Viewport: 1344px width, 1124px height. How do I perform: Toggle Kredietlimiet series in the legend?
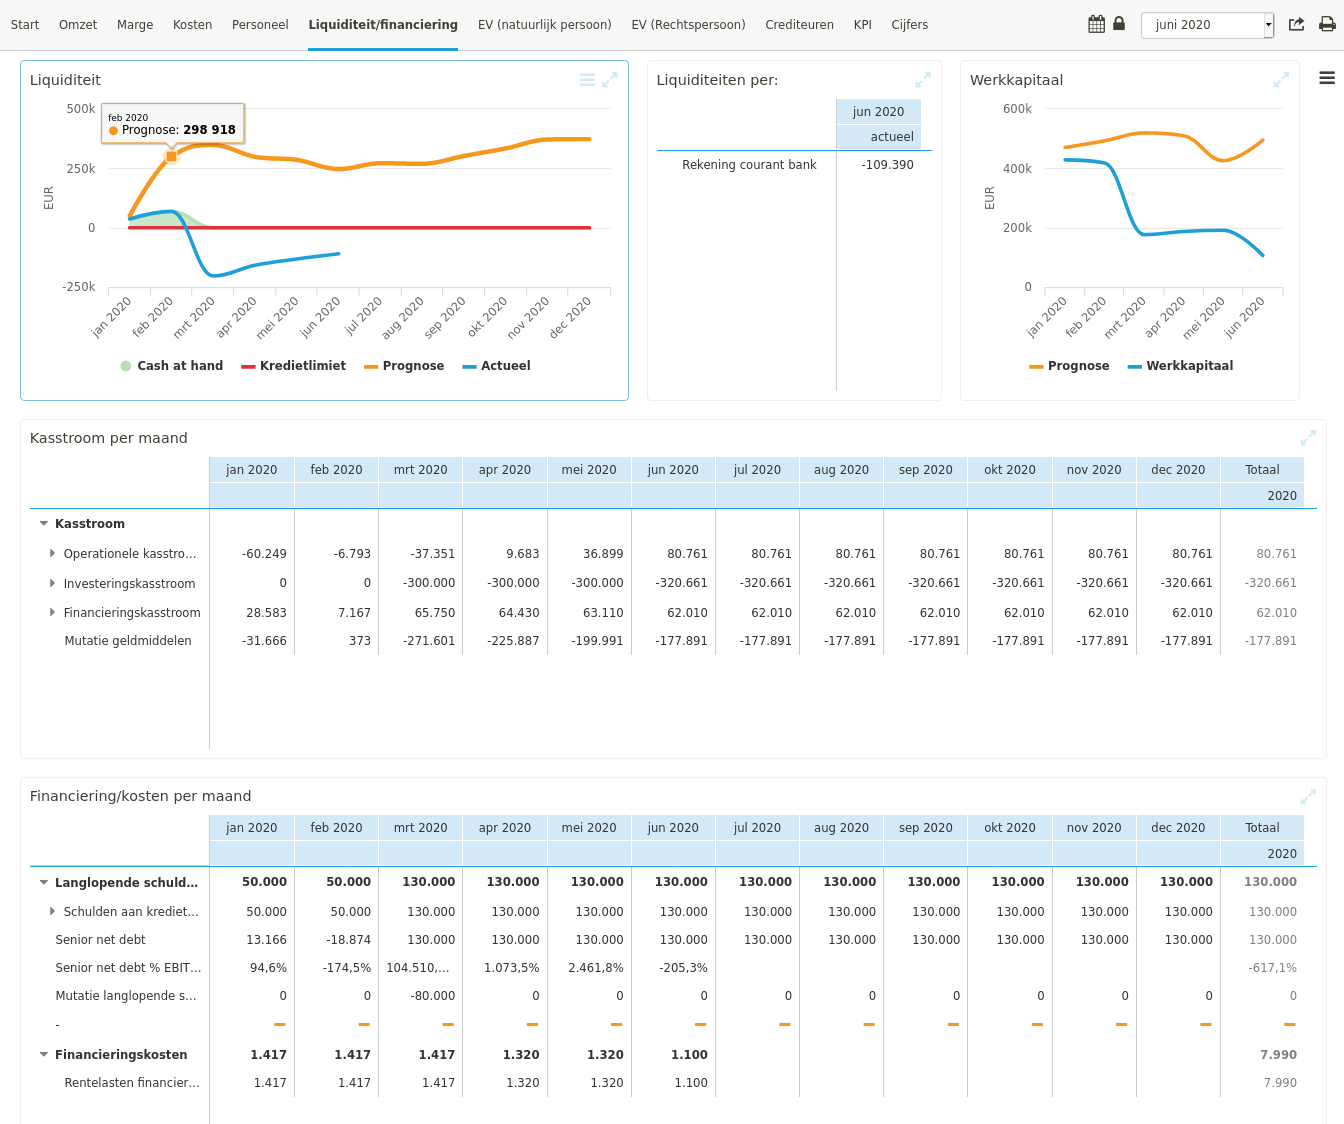293,366
